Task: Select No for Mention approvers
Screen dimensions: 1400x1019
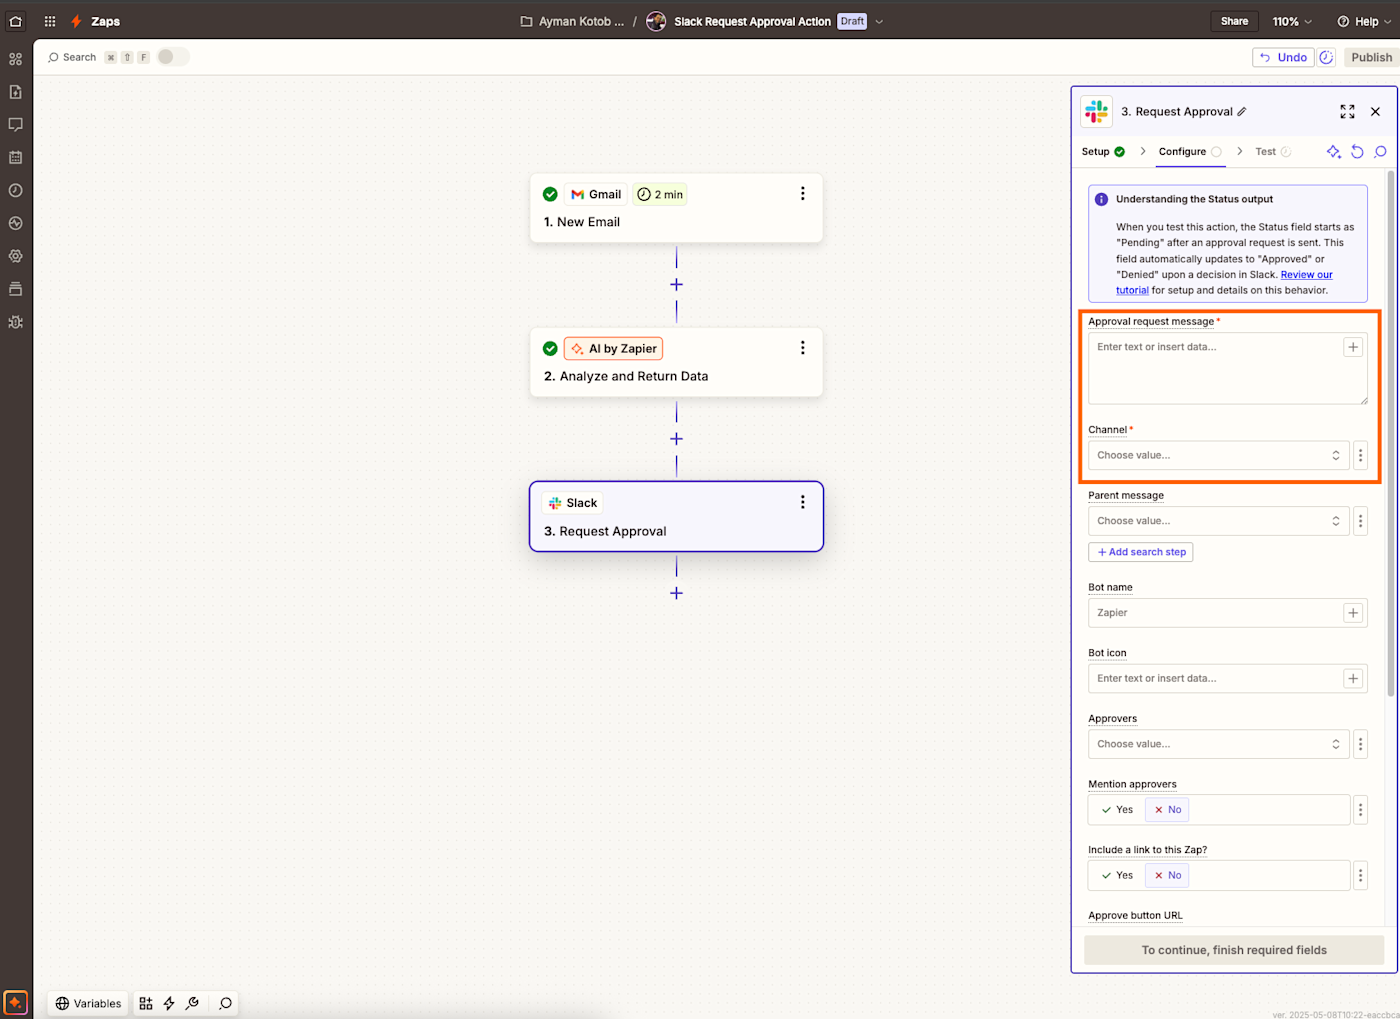Action: click(1167, 810)
